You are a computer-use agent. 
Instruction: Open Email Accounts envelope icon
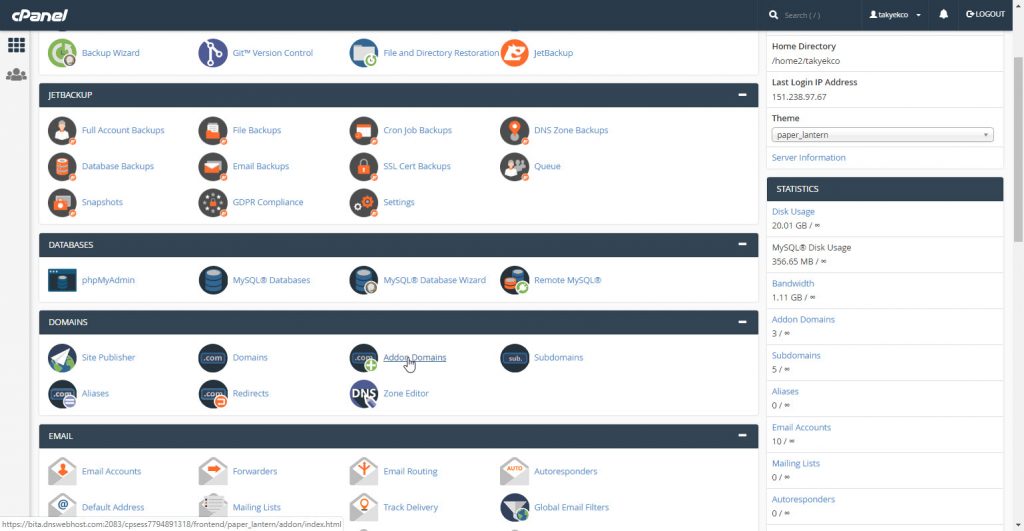tap(62, 472)
